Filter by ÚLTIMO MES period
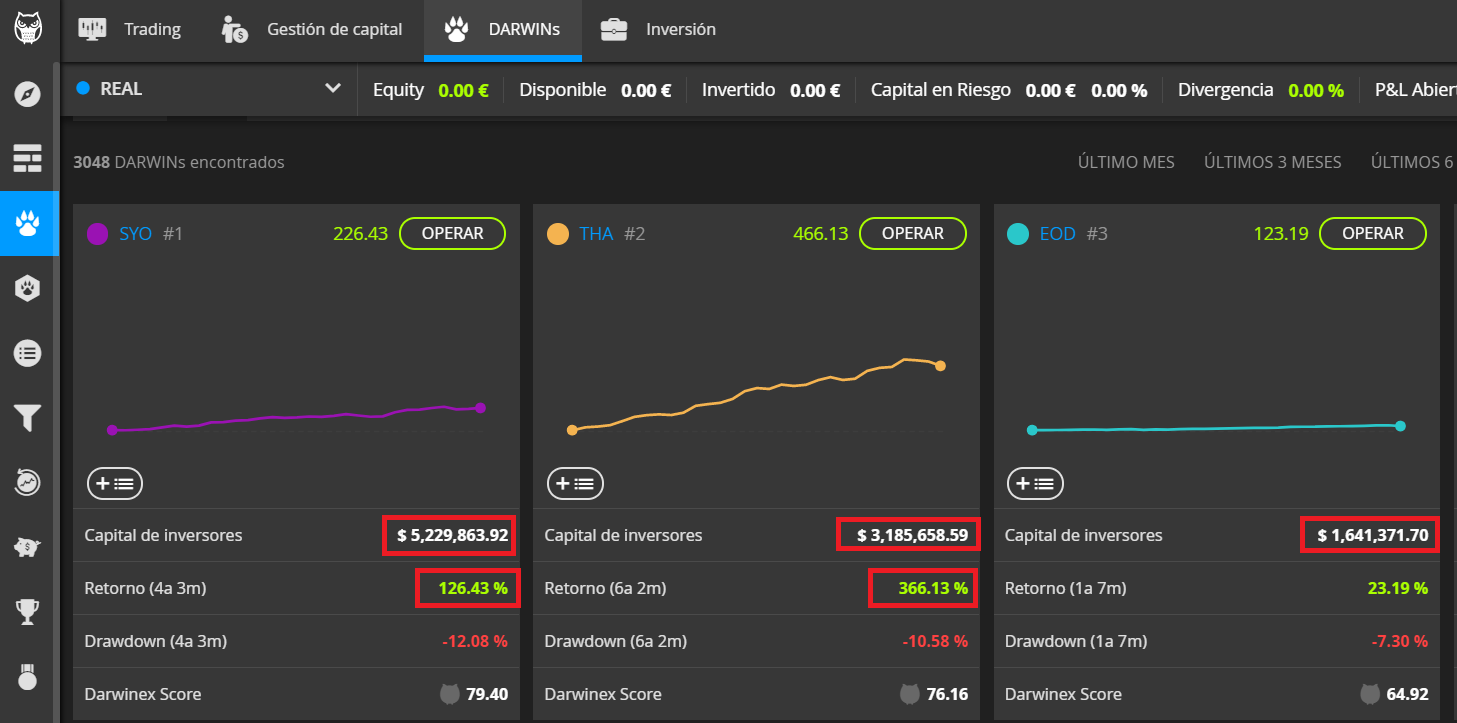Image resolution: width=1457 pixels, height=723 pixels. pos(1126,162)
